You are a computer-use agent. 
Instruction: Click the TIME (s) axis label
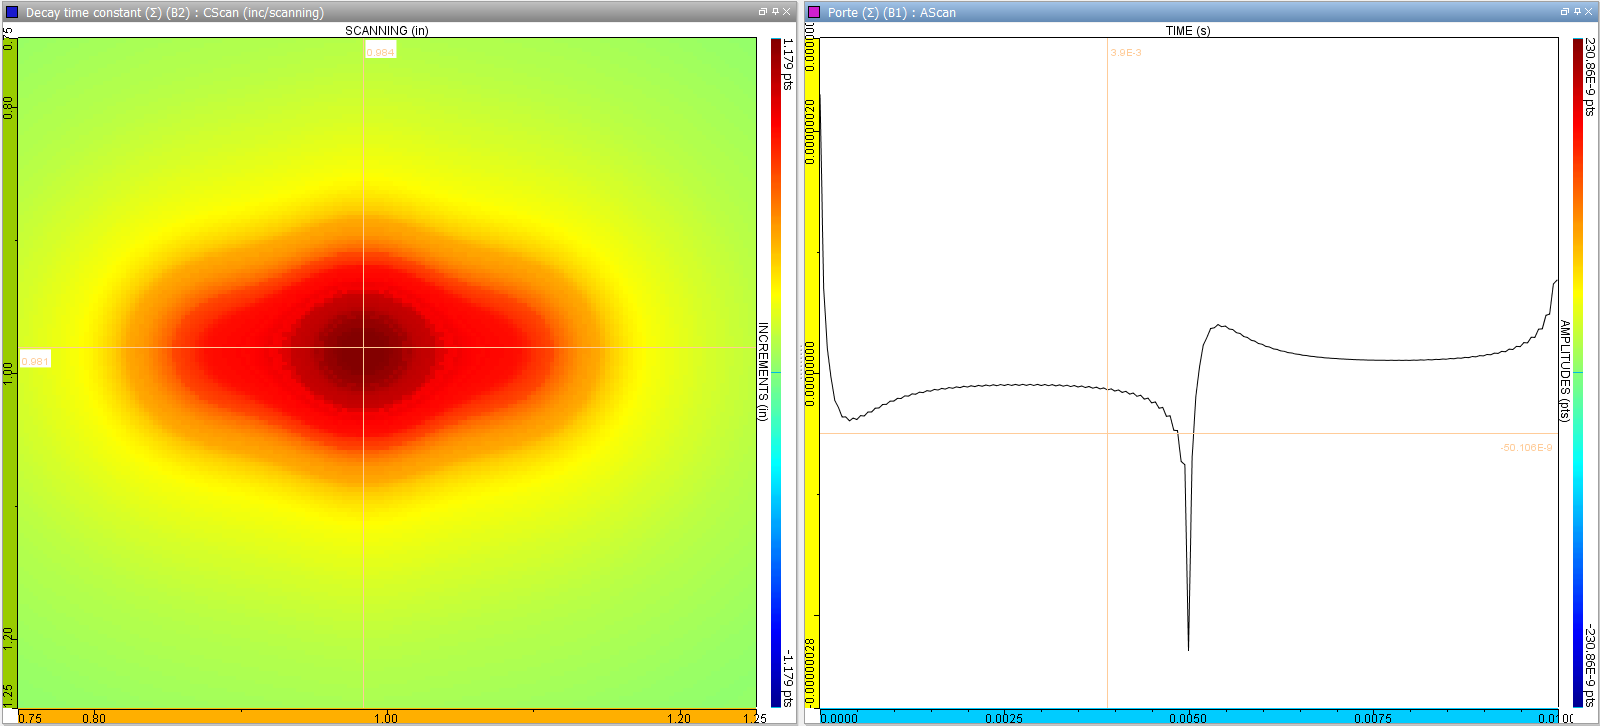pos(1188,31)
